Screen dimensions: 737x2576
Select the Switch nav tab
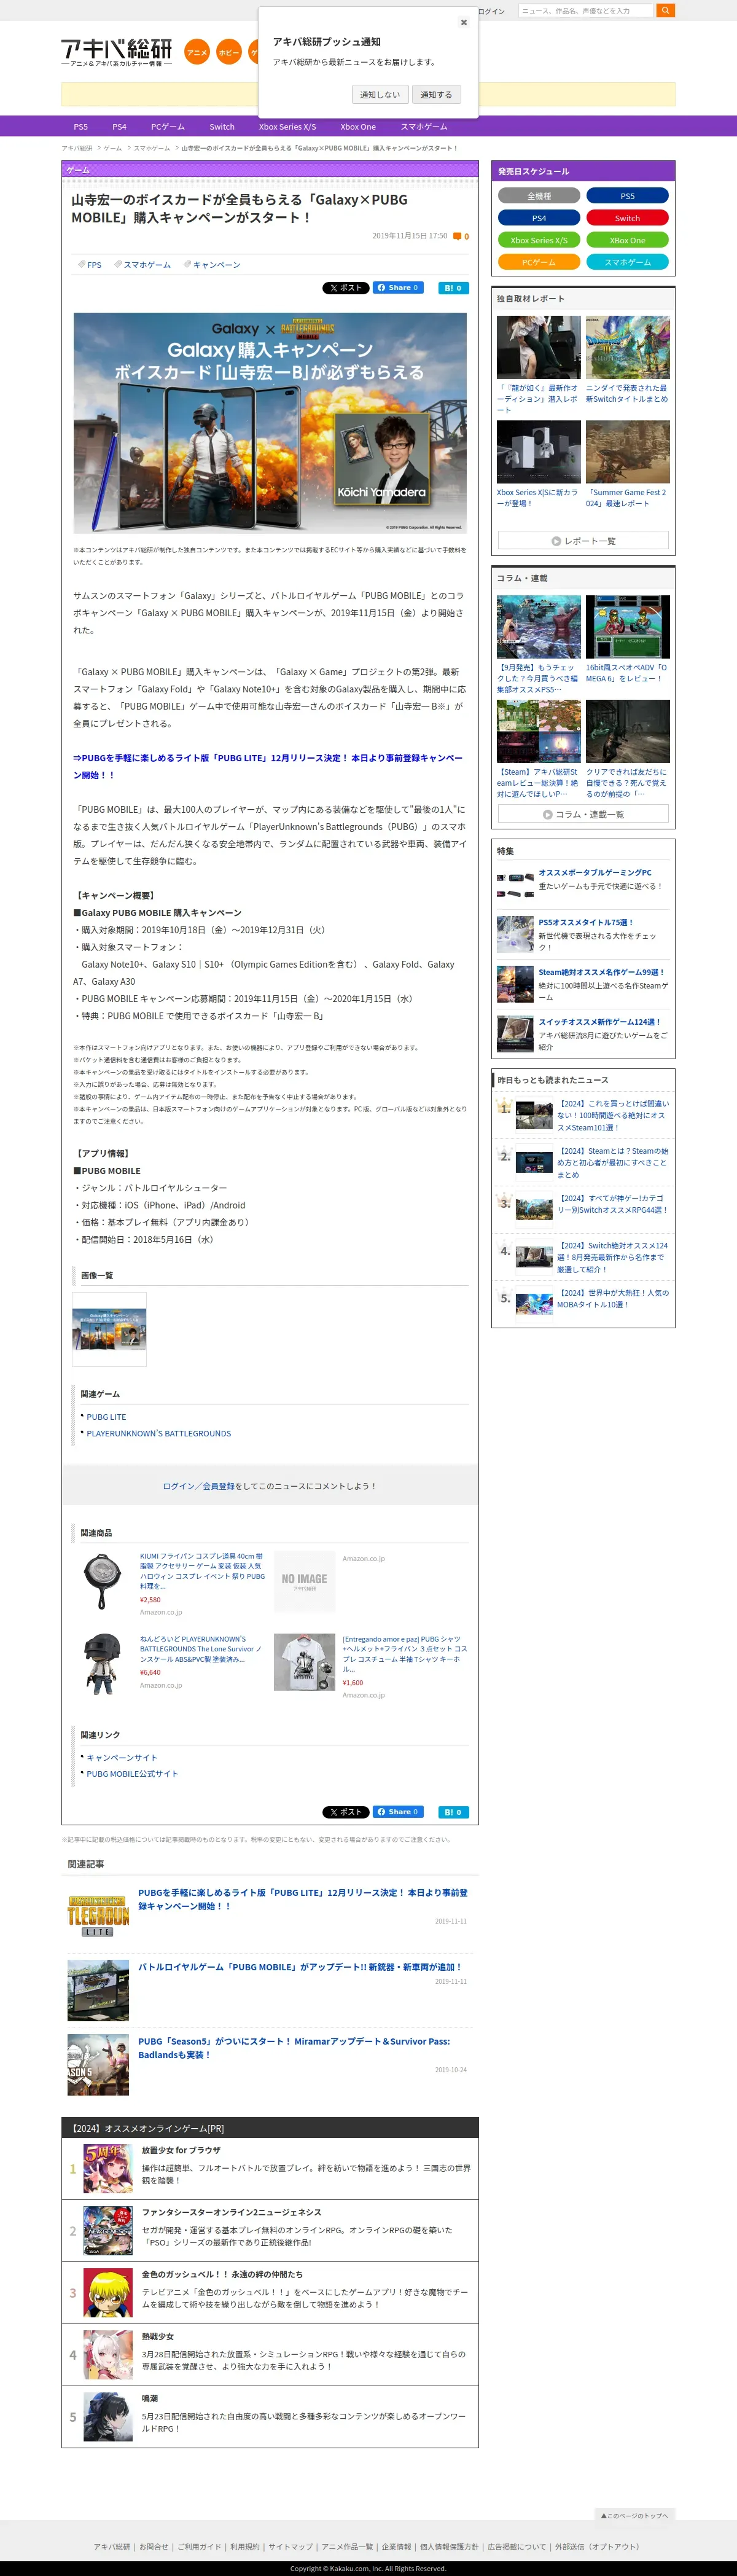coord(222,127)
